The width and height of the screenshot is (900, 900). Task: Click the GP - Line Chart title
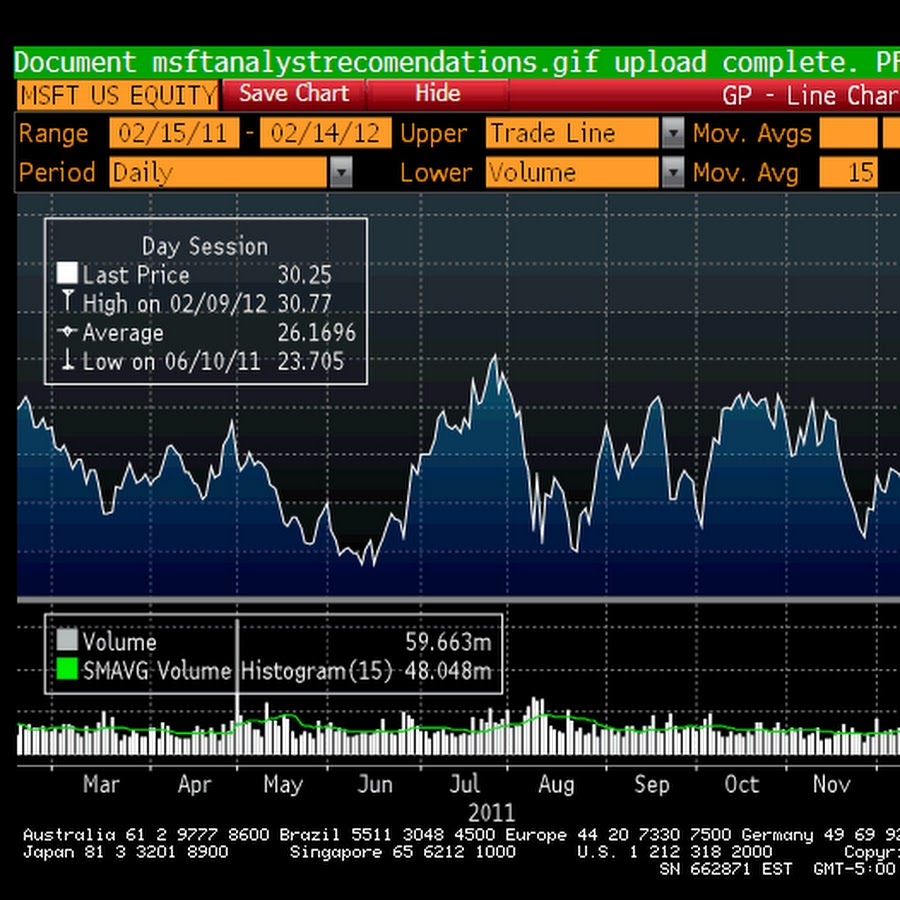coord(811,95)
